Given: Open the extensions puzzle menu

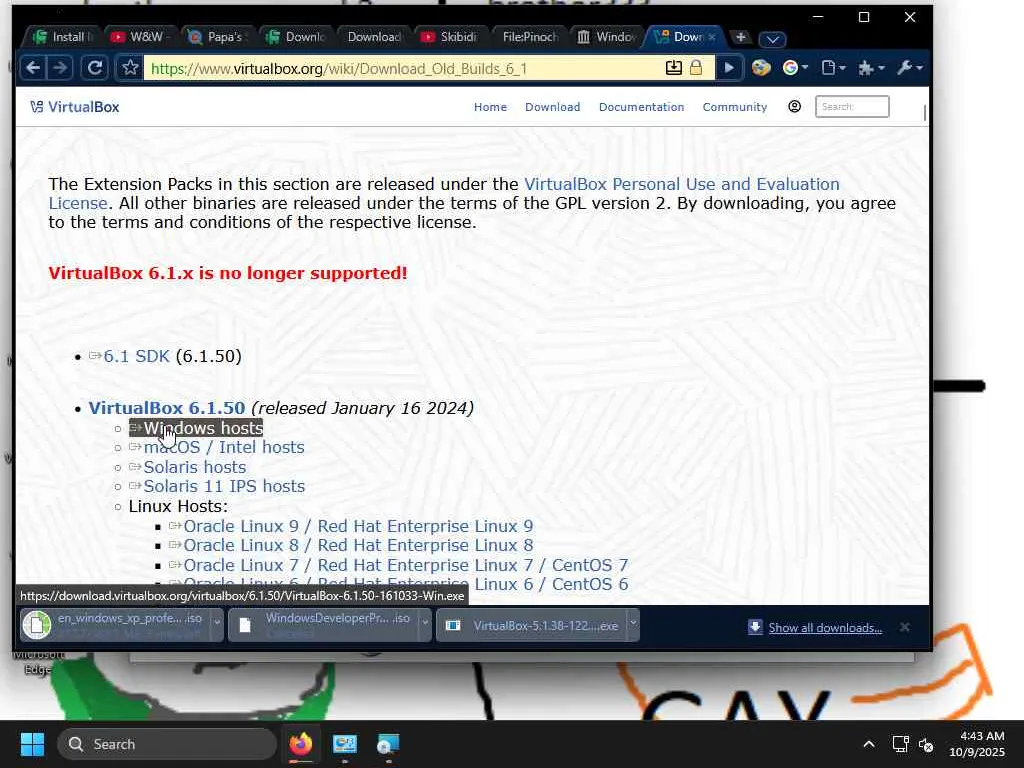Looking at the screenshot, I should click(871, 67).
